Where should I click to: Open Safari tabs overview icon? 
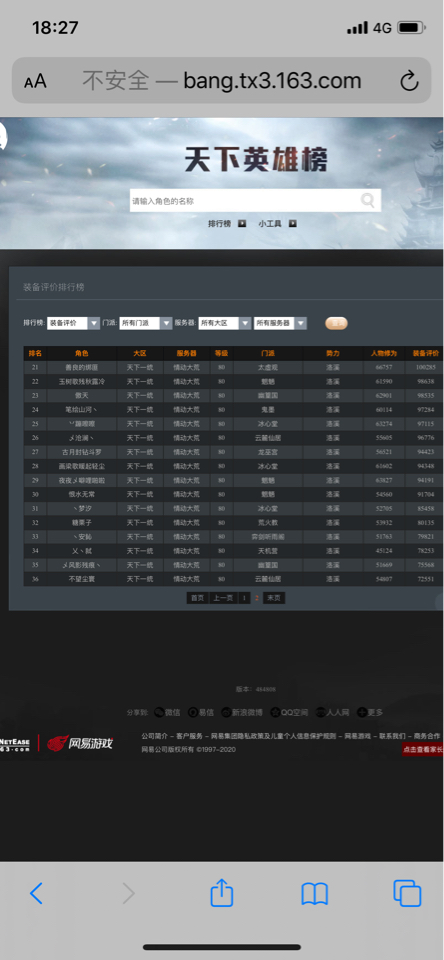[407, 893]
